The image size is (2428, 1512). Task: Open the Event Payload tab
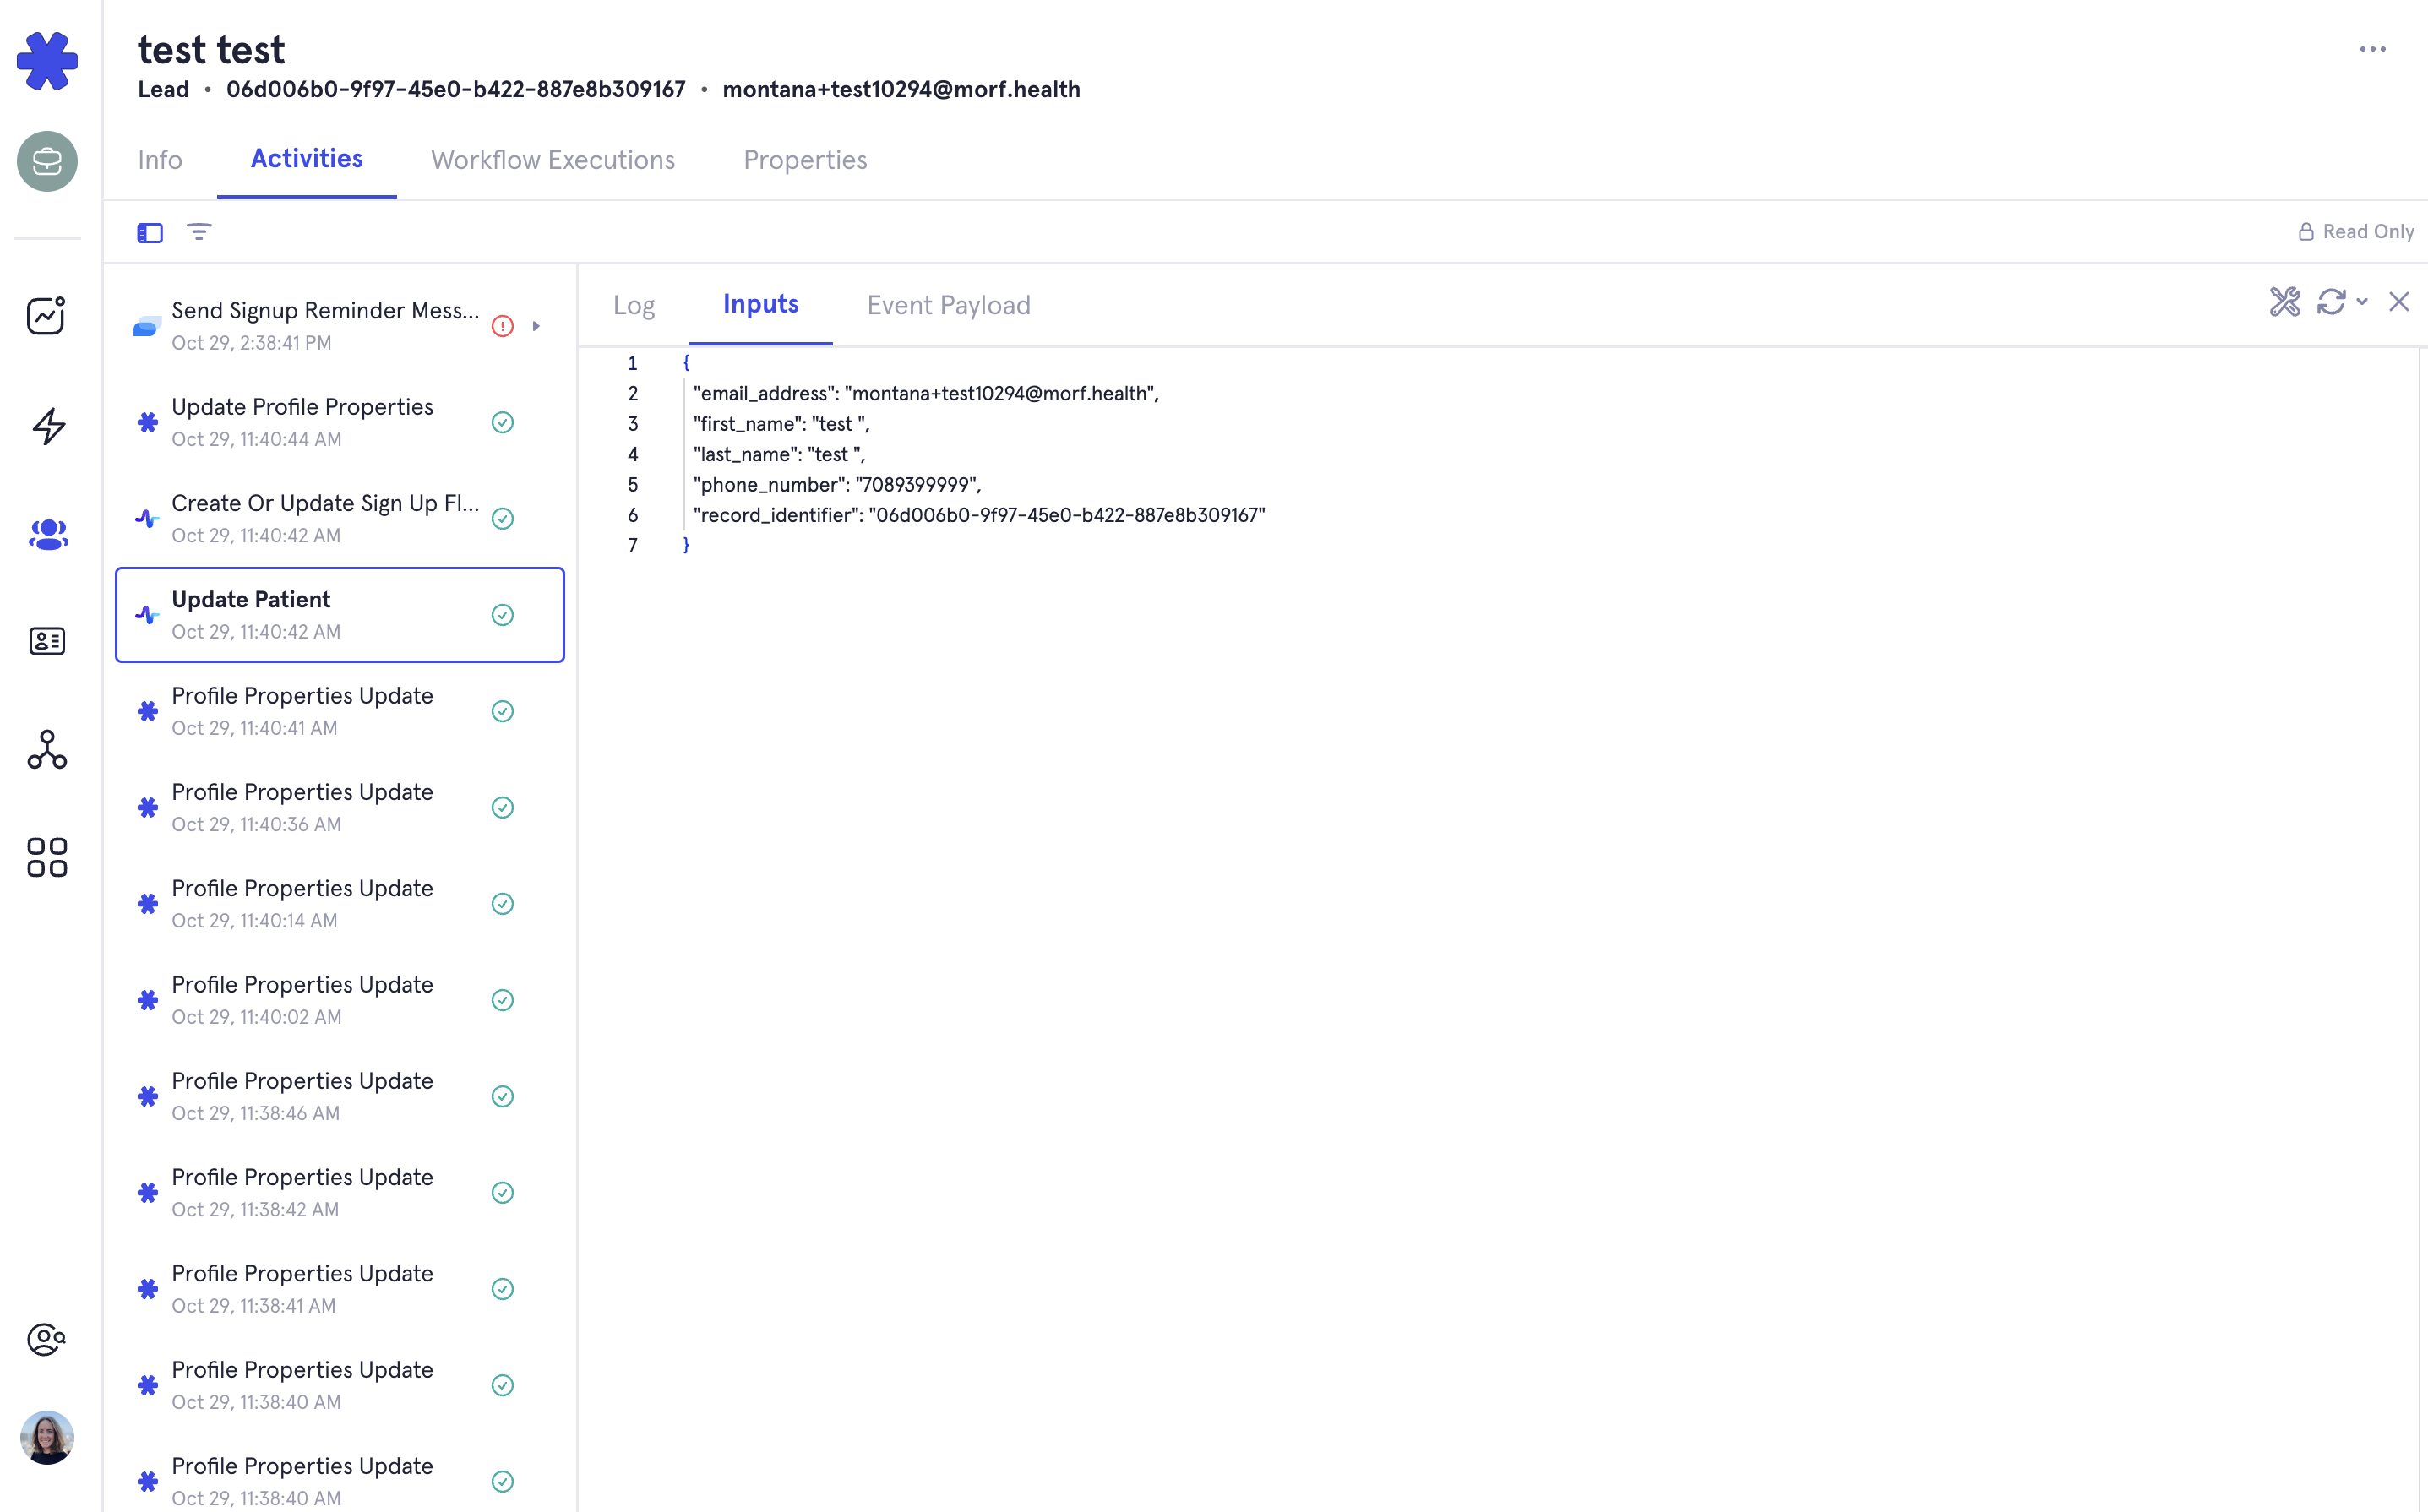click(x=948, y=305)
